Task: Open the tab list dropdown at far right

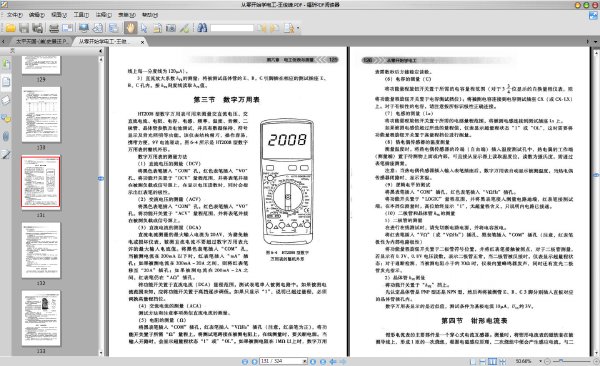Action: [596, 41]
